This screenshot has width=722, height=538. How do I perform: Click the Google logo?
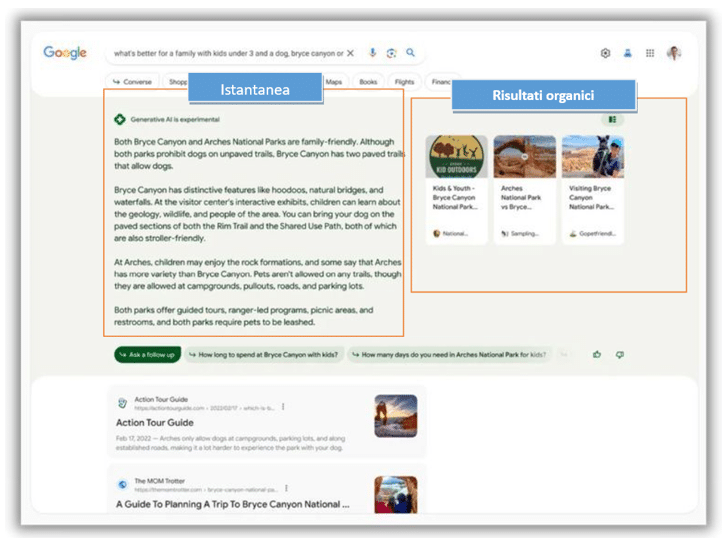coord(65,53)
